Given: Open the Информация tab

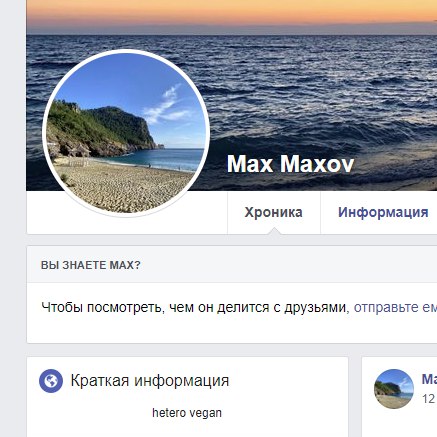Looking at the screenshot, I should point(383,212).
